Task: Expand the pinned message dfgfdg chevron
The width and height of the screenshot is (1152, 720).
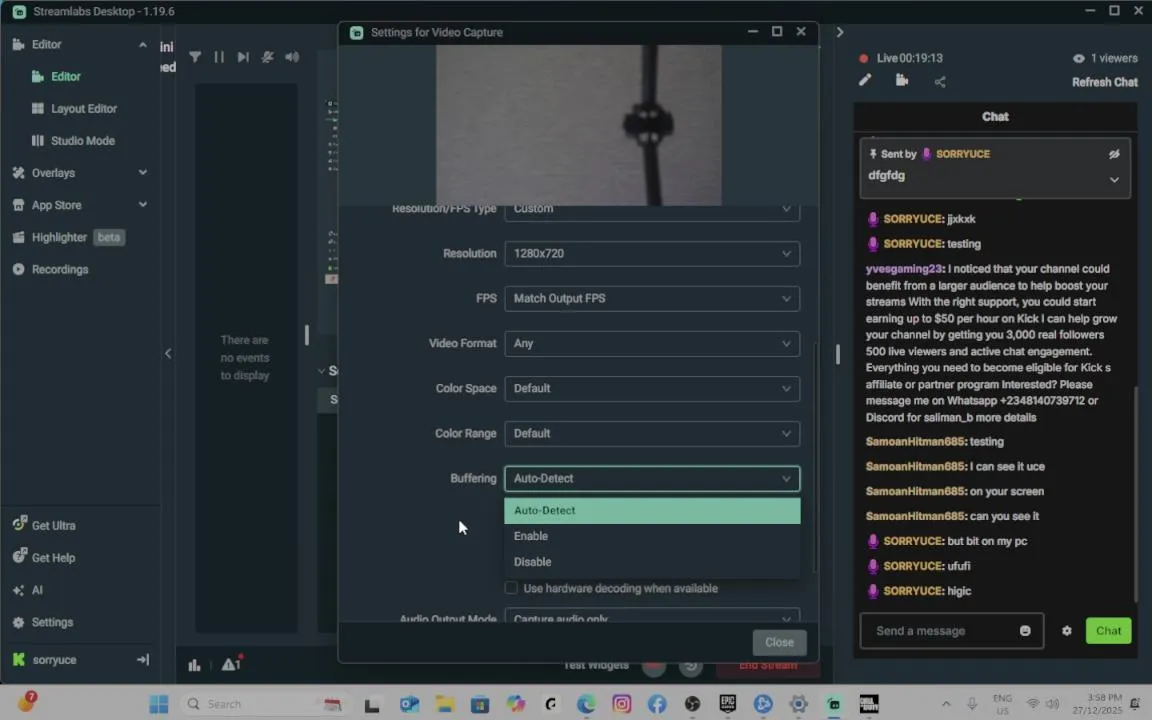Action: click(1114, 179)
